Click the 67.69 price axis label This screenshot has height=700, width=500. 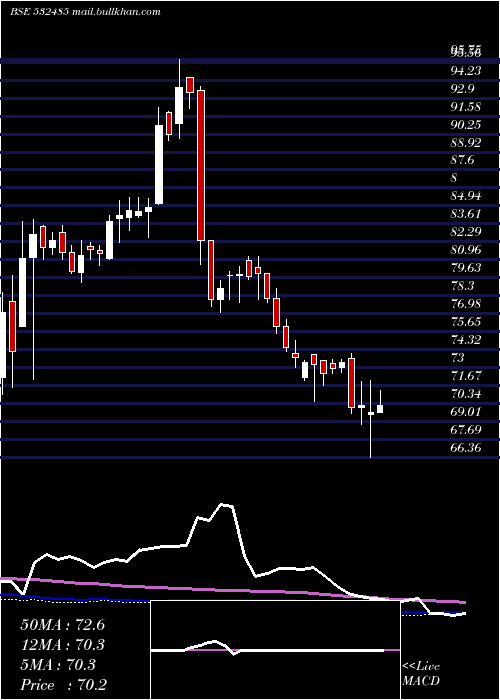(466, 429)
